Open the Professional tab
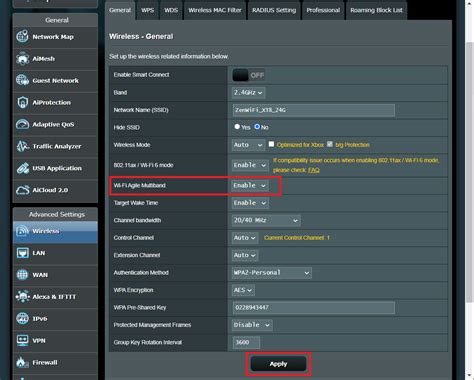This screenshot has height=380, width=474. 323,10
